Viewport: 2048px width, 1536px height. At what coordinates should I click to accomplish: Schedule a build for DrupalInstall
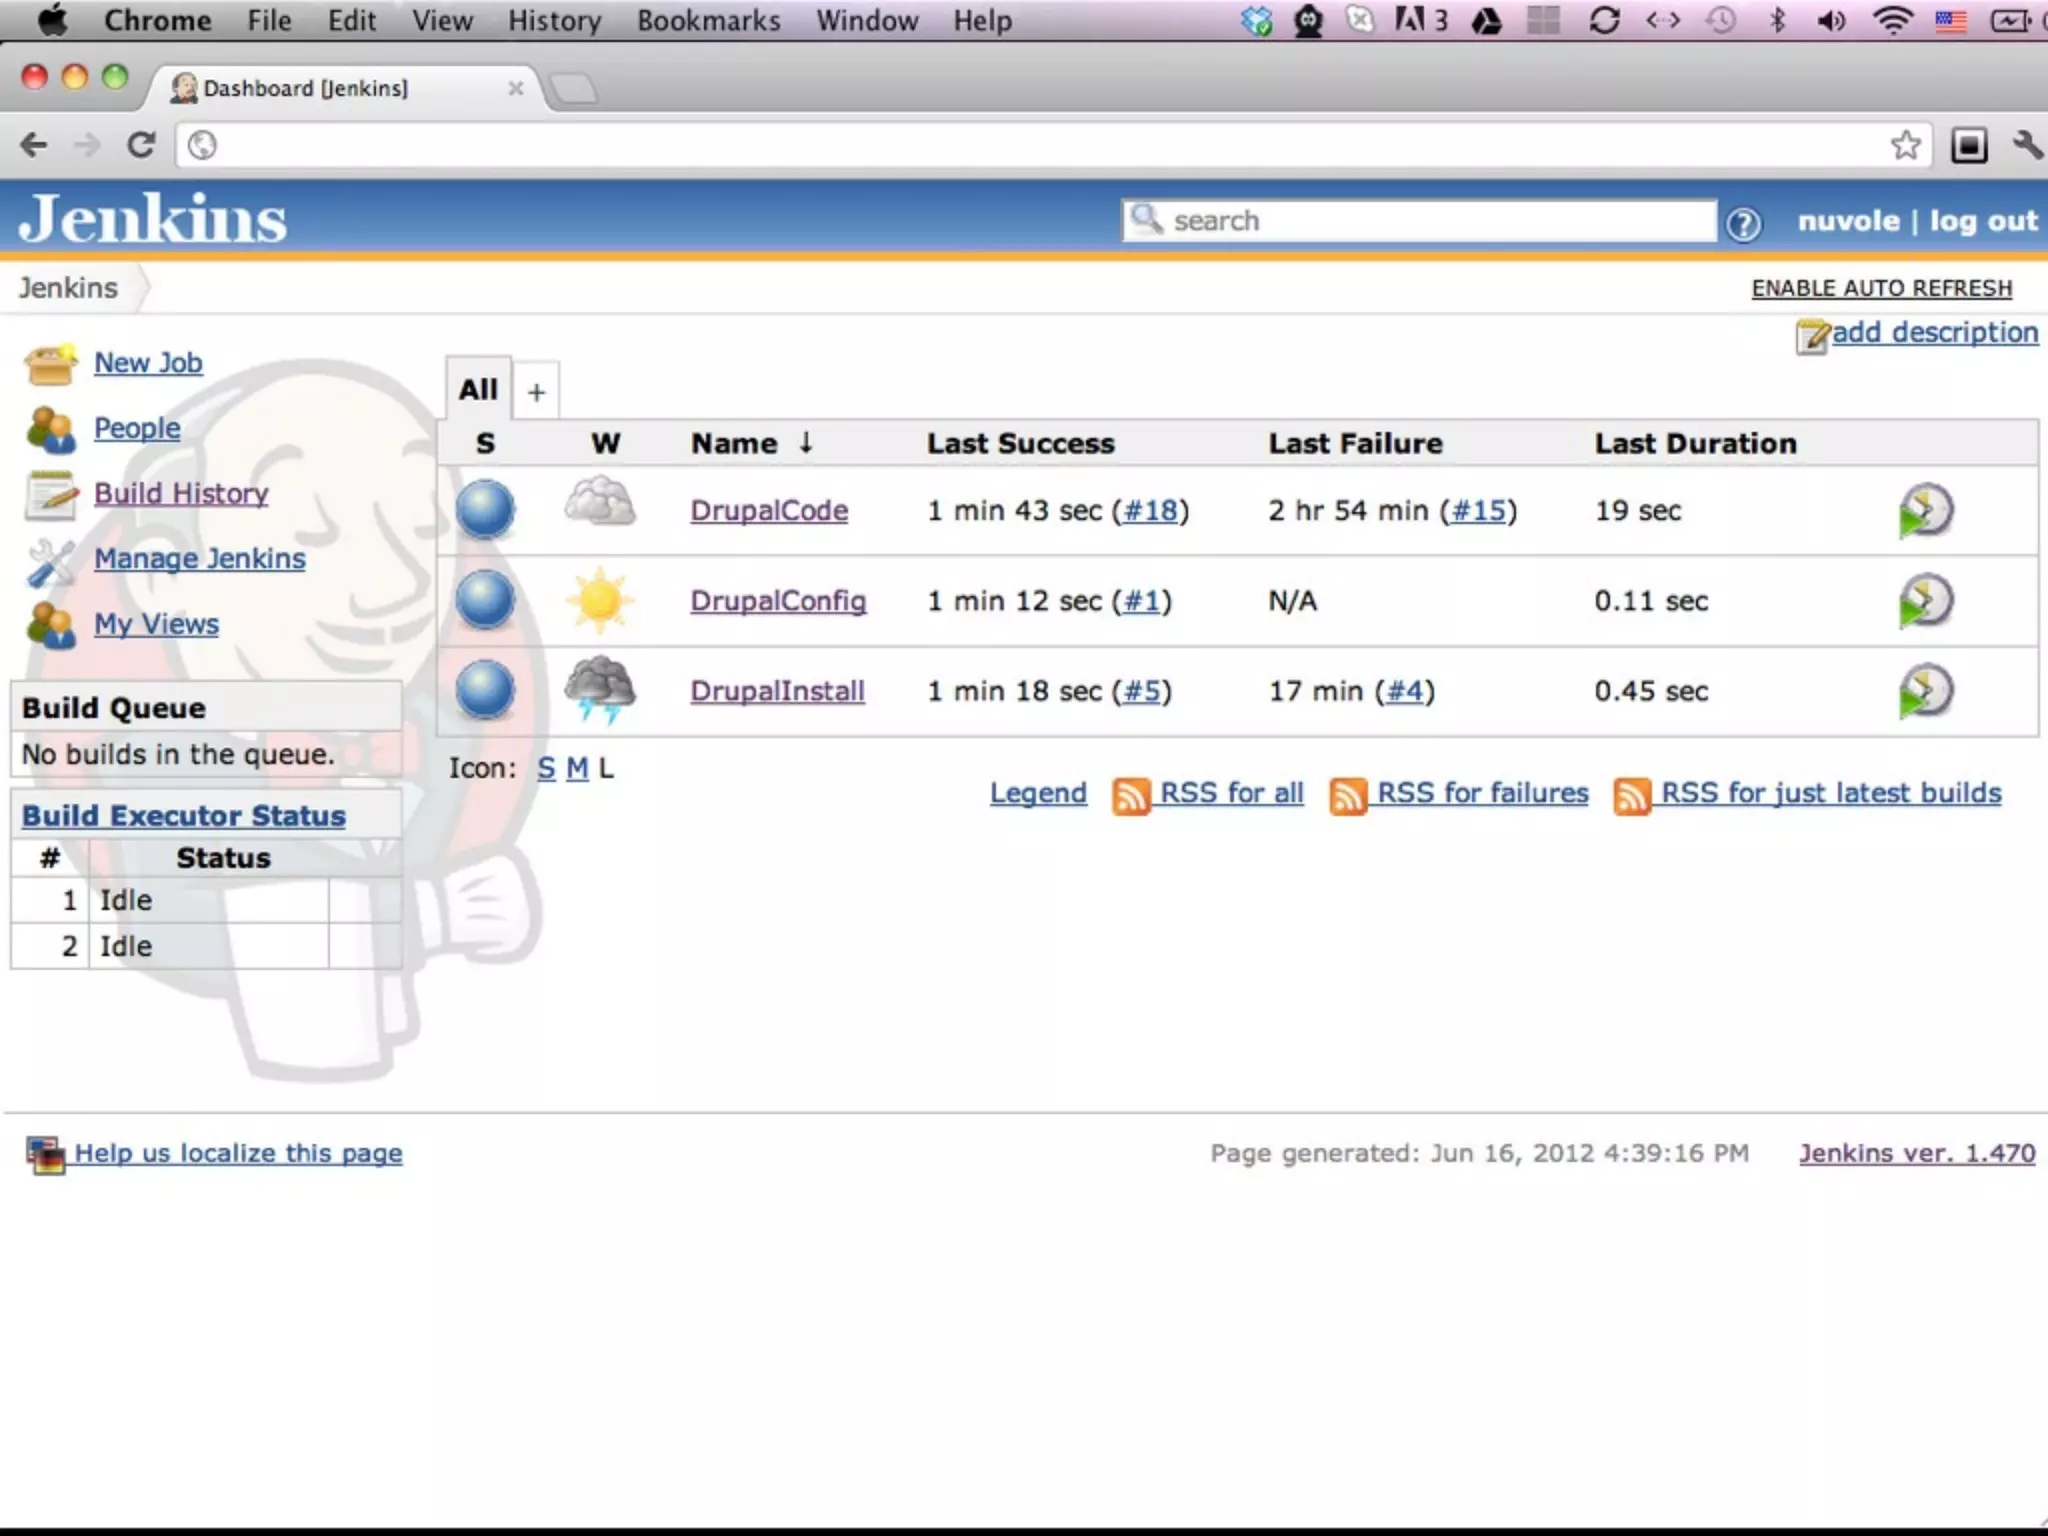point(1925,690)
